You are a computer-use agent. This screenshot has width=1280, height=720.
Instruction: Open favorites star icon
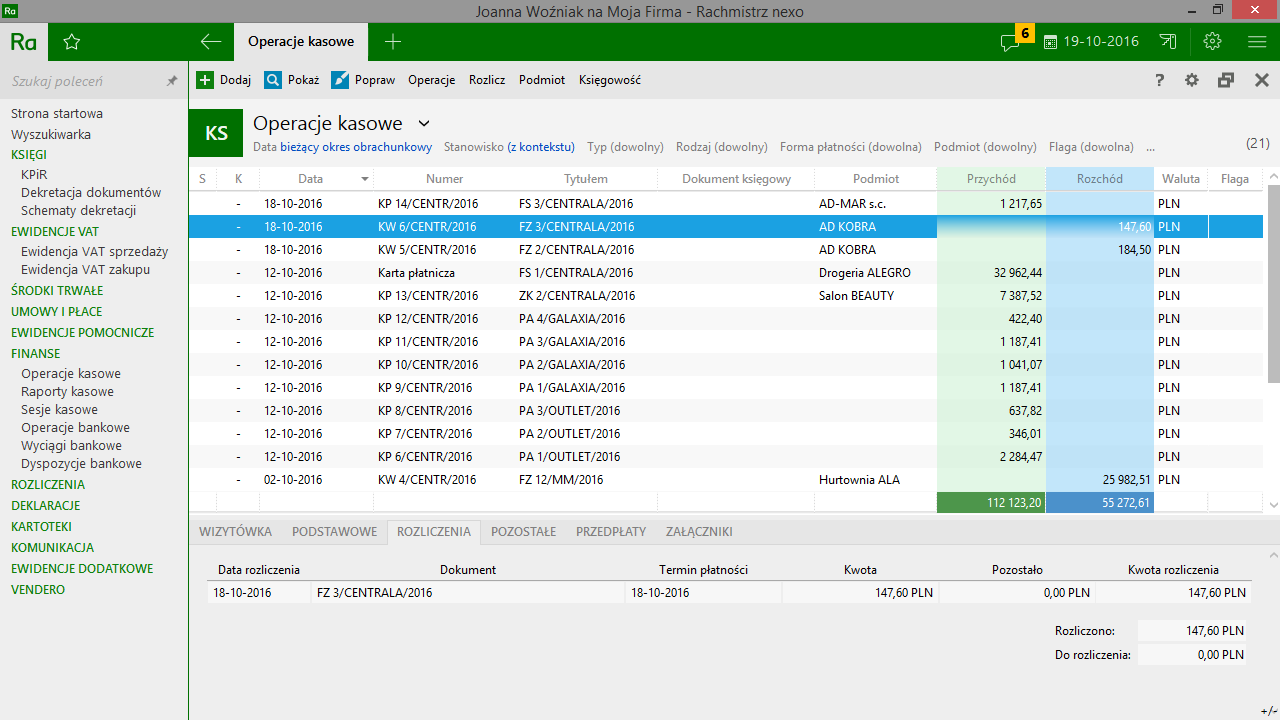[x=71, y=42]
